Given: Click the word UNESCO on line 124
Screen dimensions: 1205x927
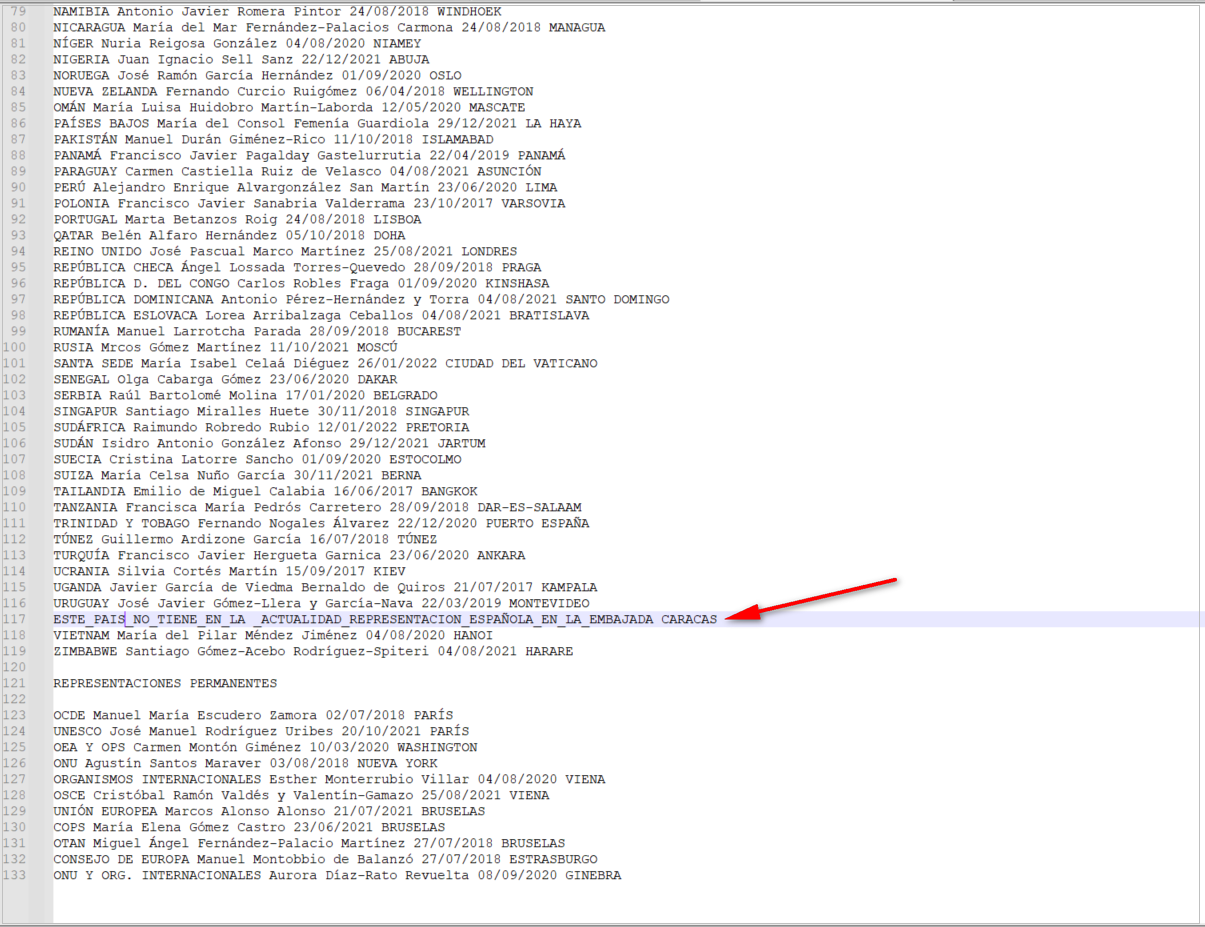Looking at the screenshot, I should click(x=77, y=731).
